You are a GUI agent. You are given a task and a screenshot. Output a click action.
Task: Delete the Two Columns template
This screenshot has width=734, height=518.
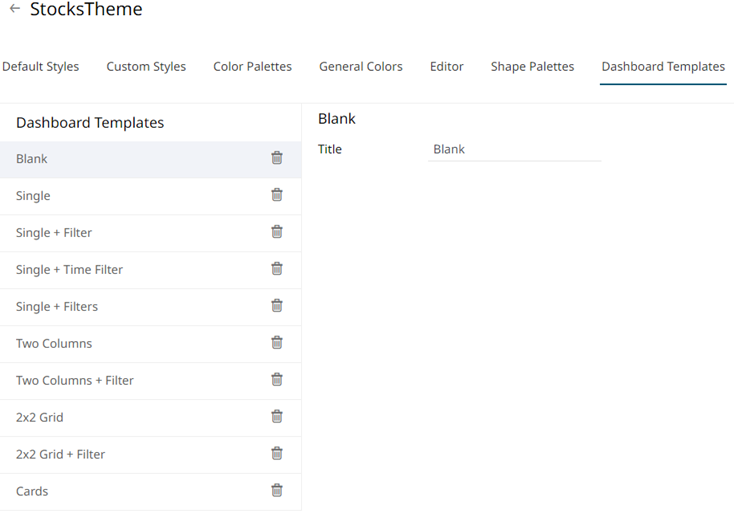277,343
